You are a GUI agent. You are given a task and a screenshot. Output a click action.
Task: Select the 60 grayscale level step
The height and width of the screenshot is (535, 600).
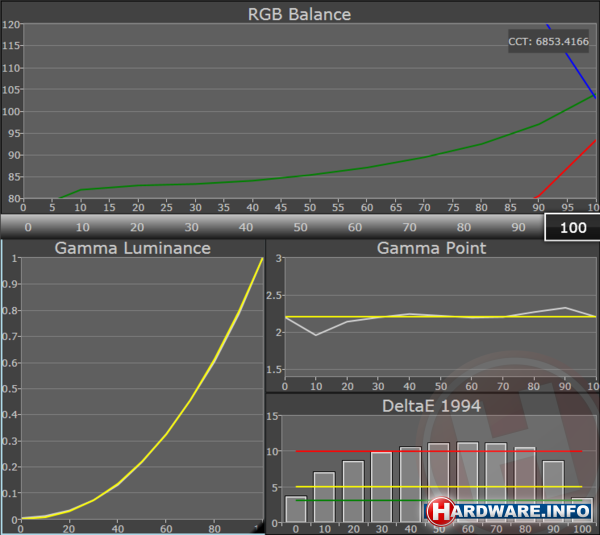[x=354, y=227]
